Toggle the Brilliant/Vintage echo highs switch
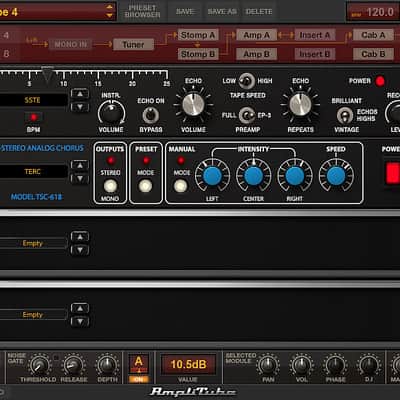The height and width of the screenshot is (400, 400). click(x=345, y=116)
